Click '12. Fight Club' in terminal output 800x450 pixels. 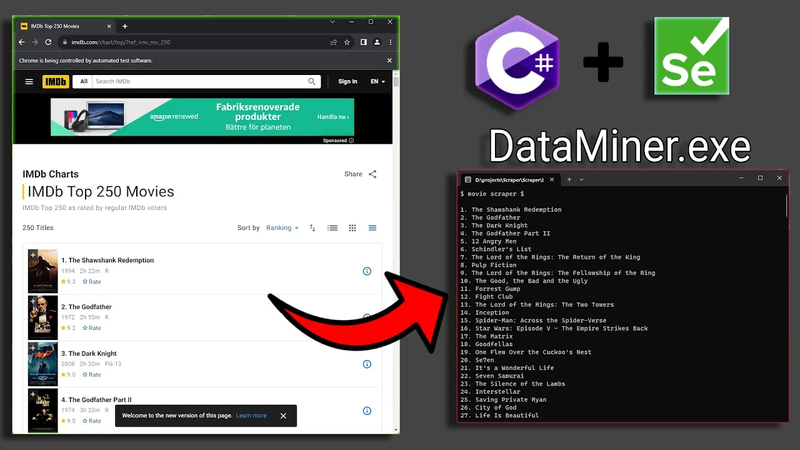pyautogui.click(x=486, y=296)
